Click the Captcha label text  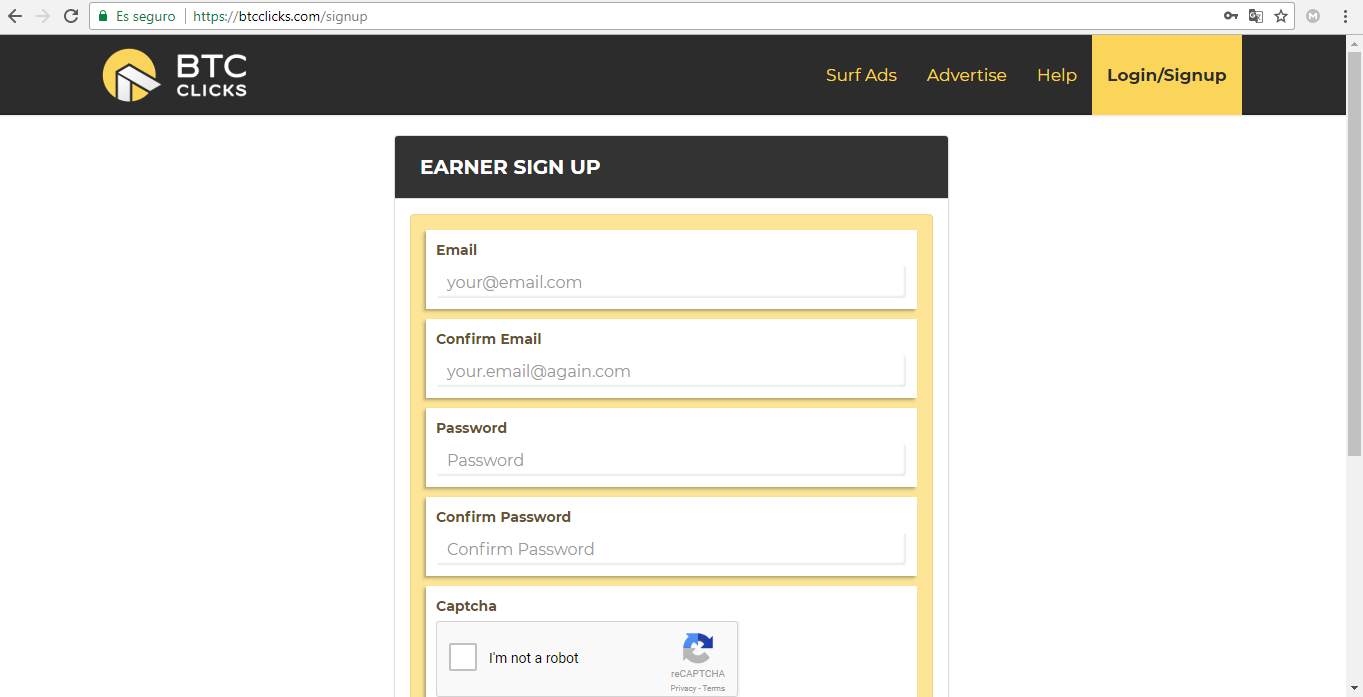466,606
